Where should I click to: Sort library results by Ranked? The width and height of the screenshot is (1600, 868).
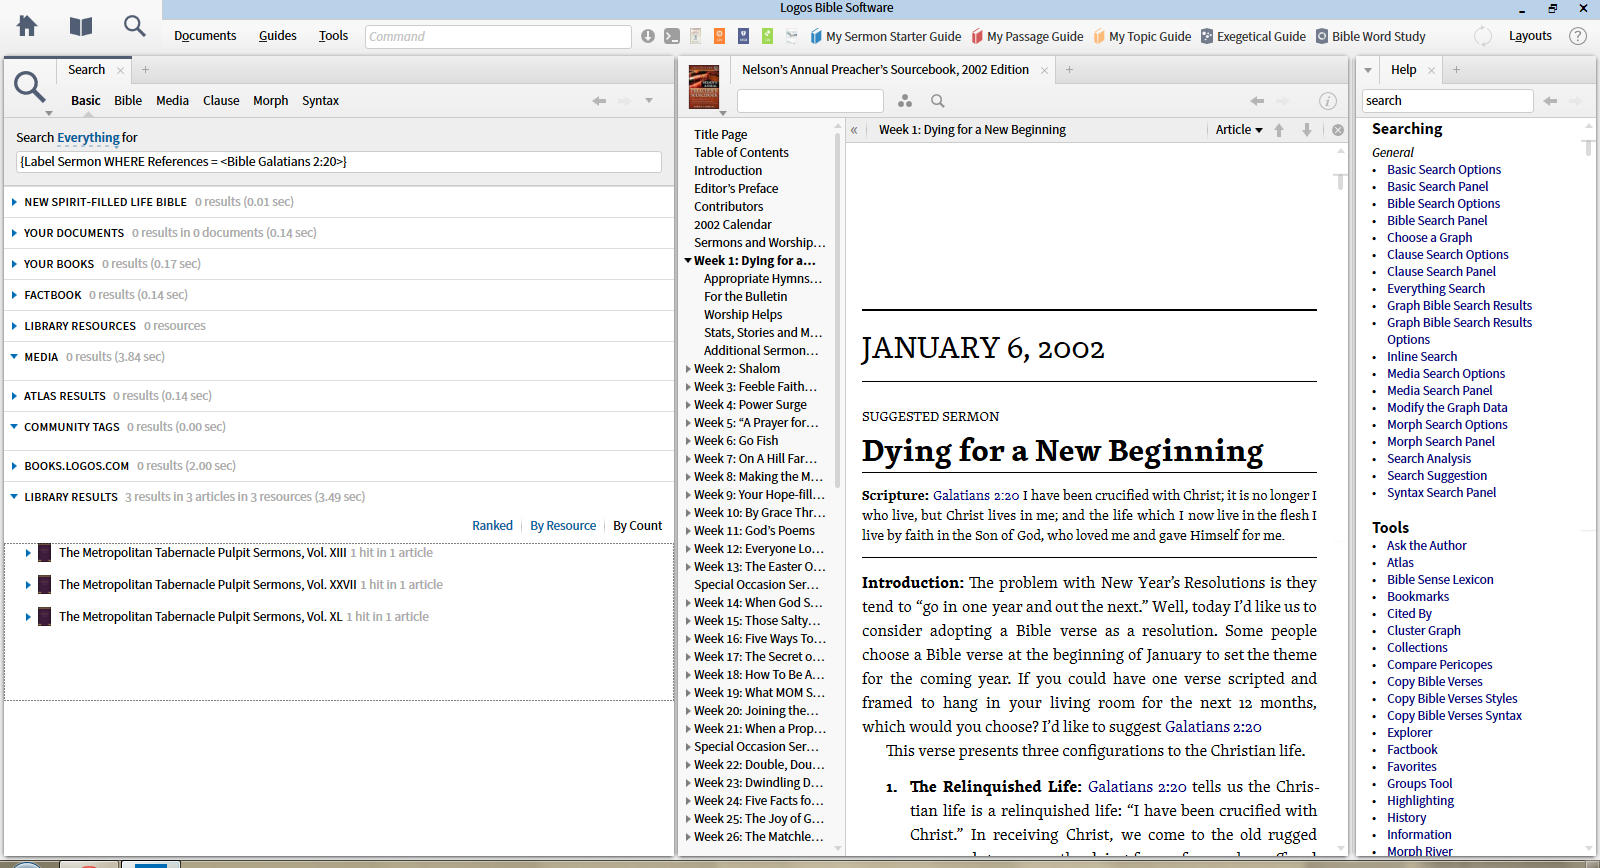coord(492,526)
